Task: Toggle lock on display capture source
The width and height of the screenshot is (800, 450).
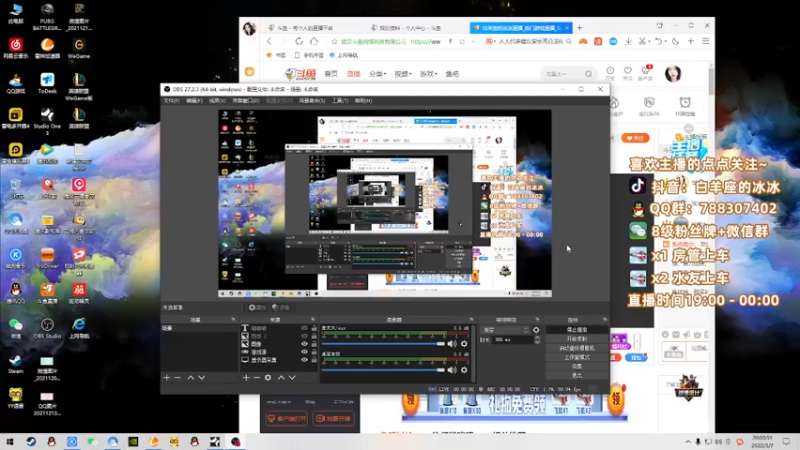Action: tap(314, 360)
